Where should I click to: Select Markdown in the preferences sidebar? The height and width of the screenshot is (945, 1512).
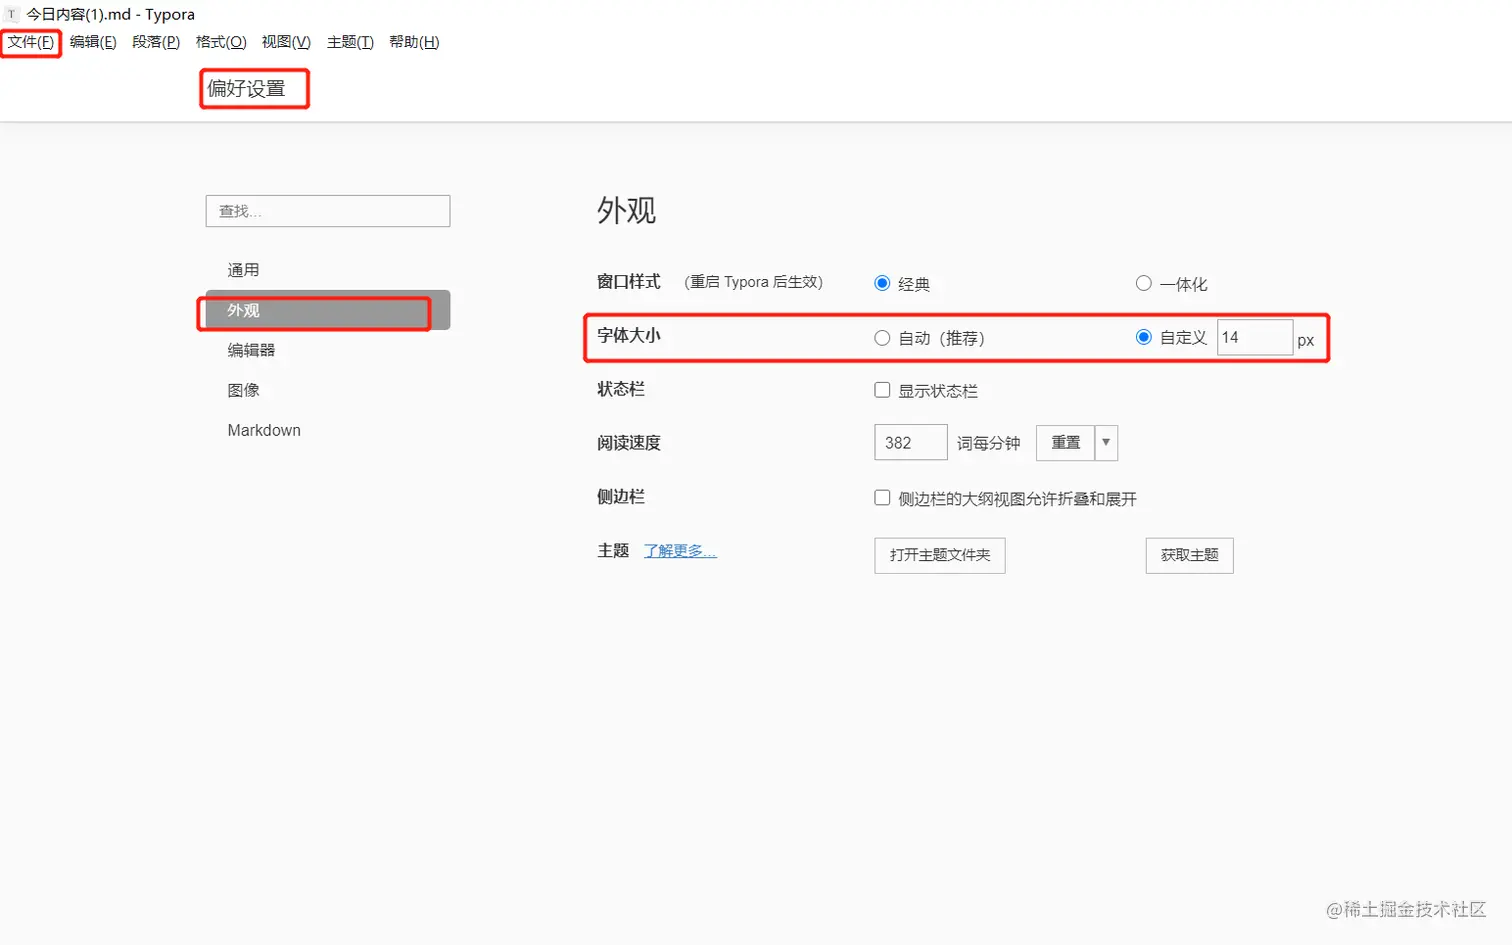[328, 430]
